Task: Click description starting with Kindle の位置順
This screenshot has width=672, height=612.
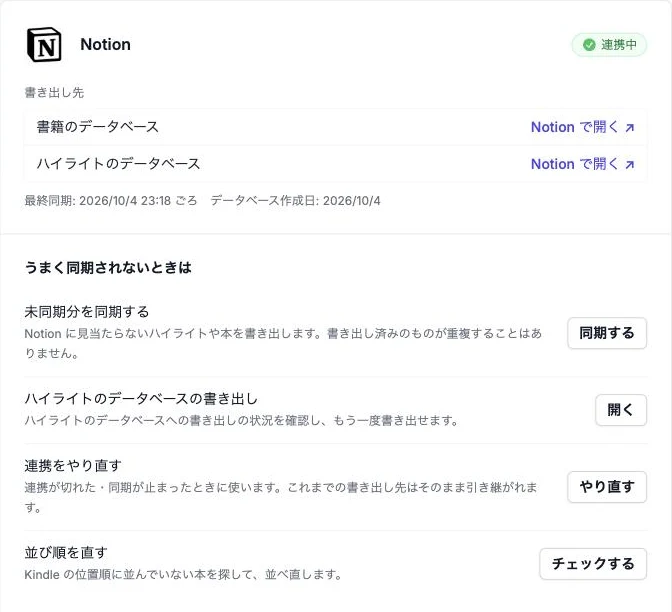Action: 183,574
